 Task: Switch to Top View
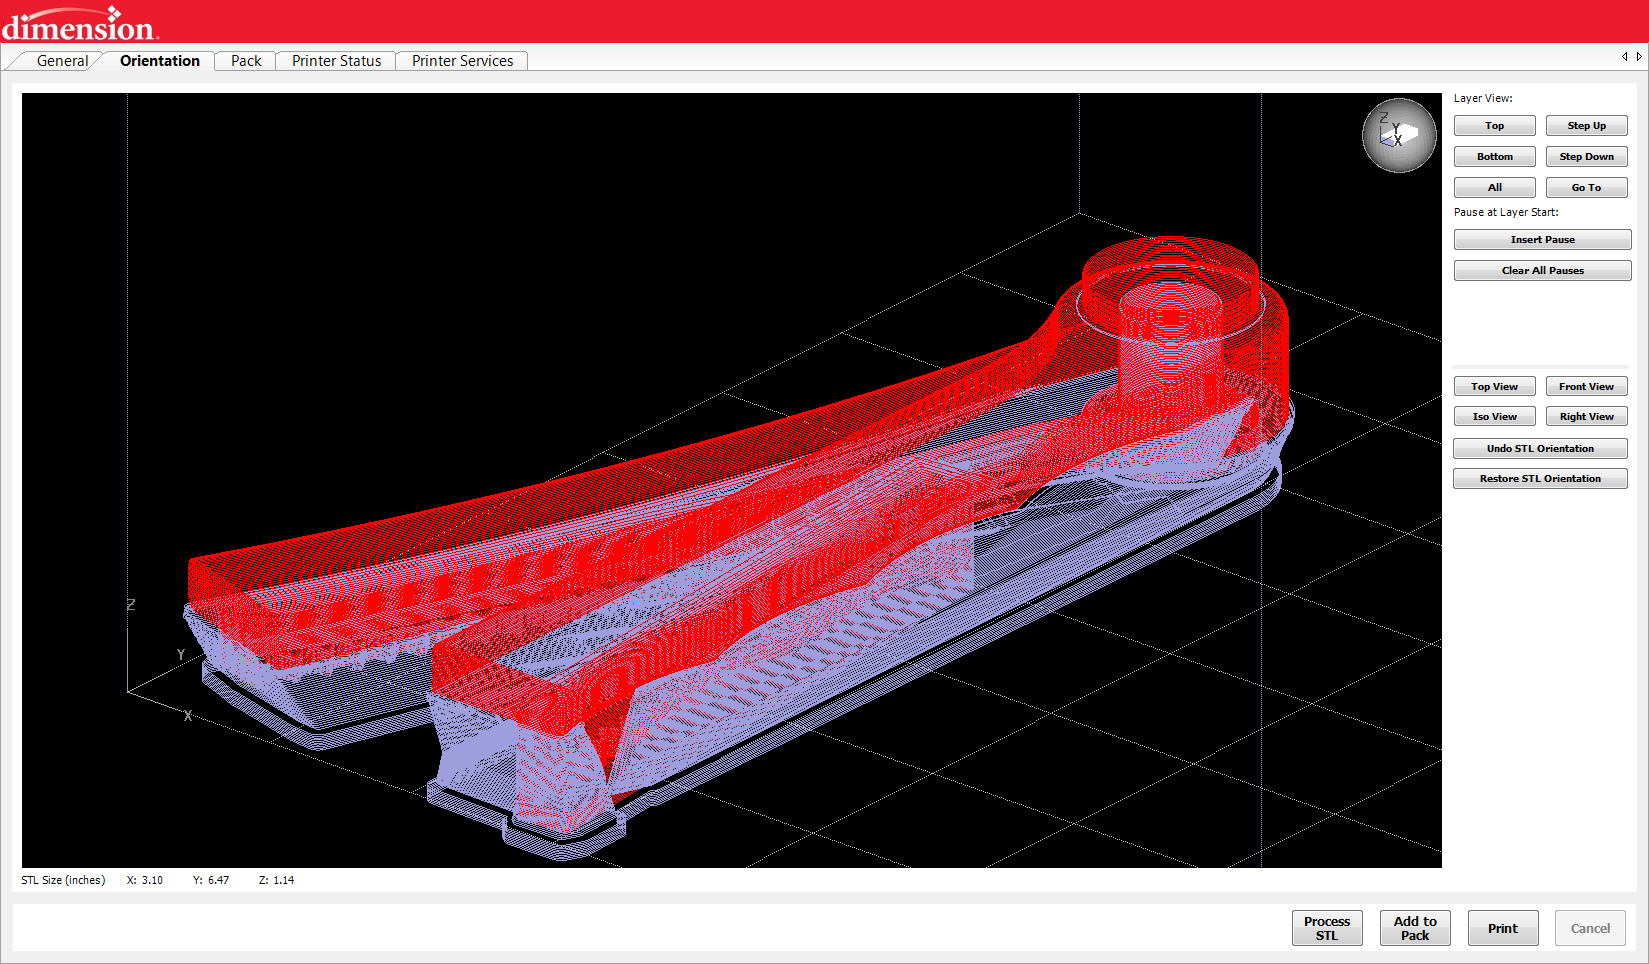click(x=1495, y=387)
